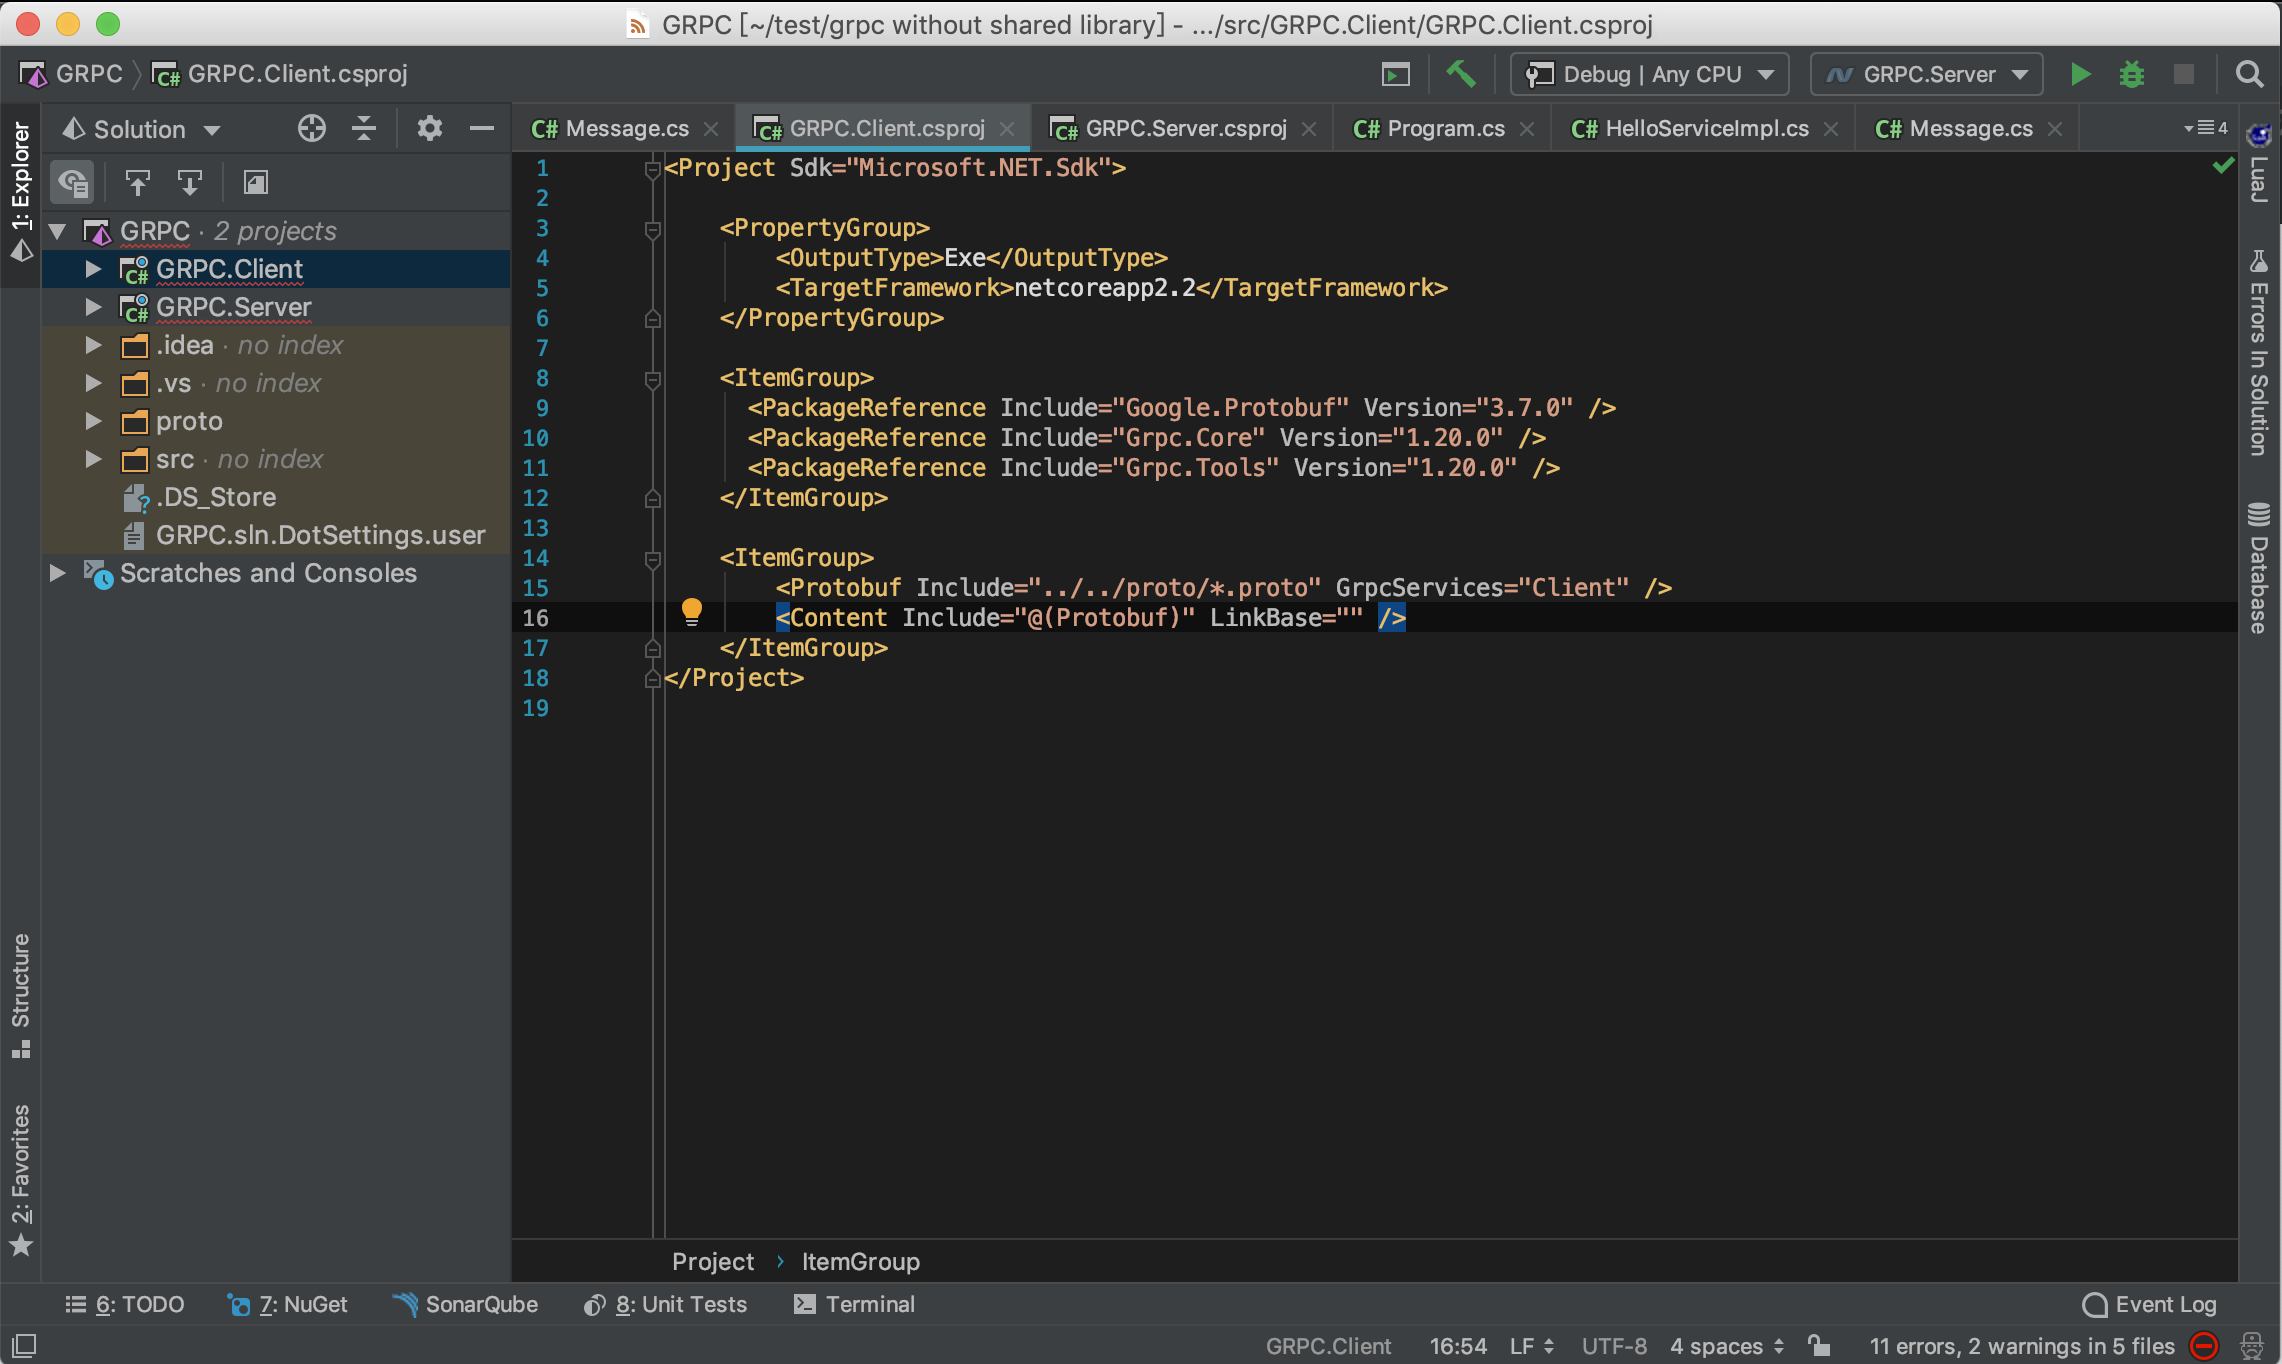Click the navigate down arrow toolbar icon
This screenshot has width=2282, height=1364.
pos(189,182)
